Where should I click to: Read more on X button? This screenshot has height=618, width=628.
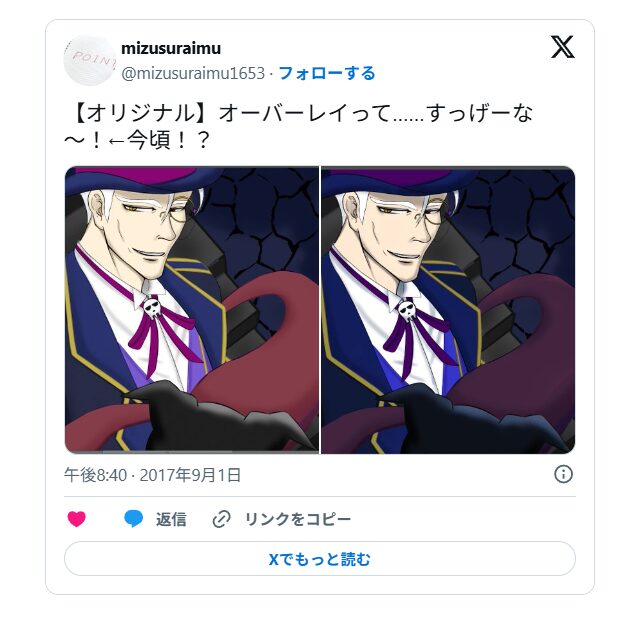coord(320,559)
